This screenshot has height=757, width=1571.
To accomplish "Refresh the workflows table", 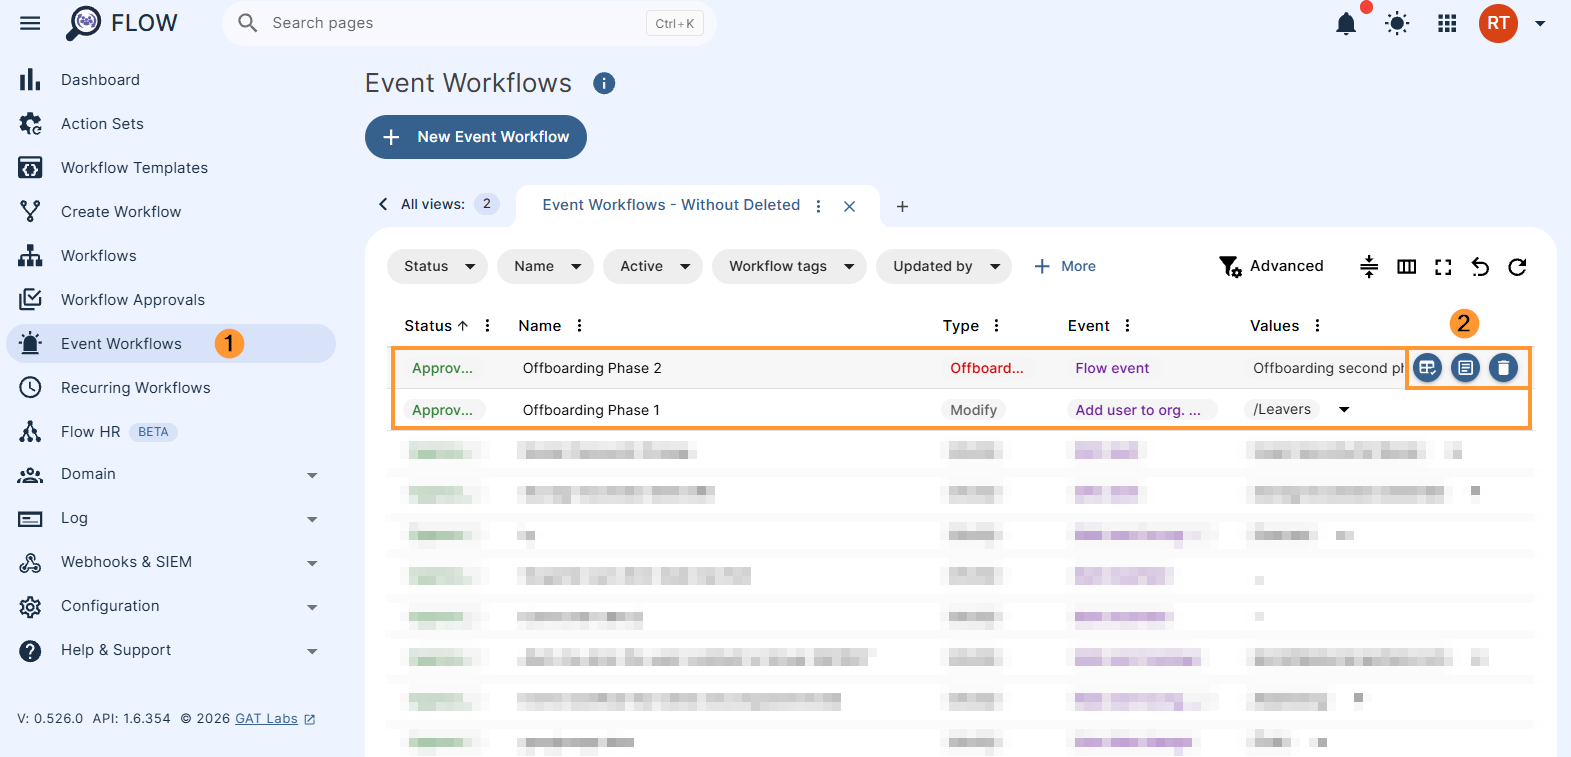I will (x=1517, y=267).
